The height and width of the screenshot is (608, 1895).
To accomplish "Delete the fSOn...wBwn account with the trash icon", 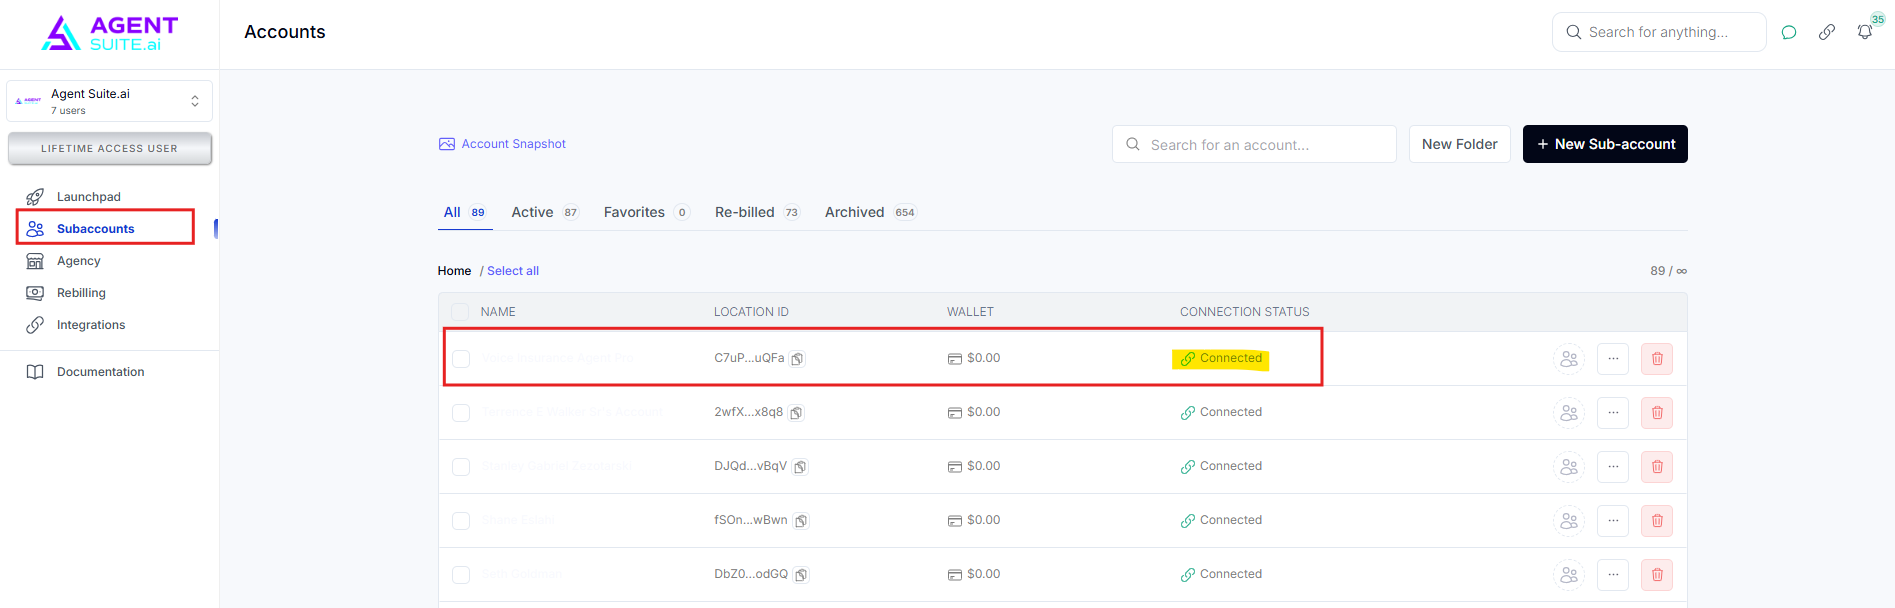I will point(1657,521).
